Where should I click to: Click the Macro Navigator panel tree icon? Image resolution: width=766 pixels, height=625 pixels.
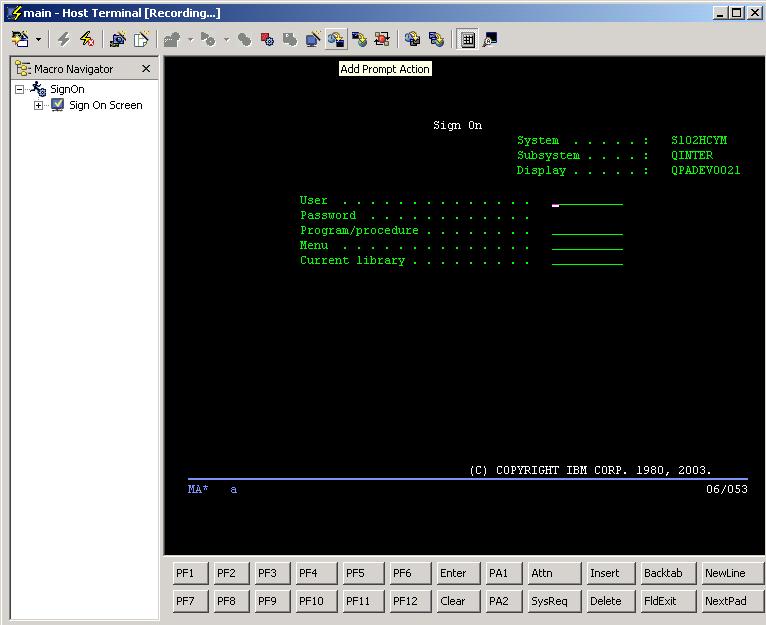tap(22, 68)
